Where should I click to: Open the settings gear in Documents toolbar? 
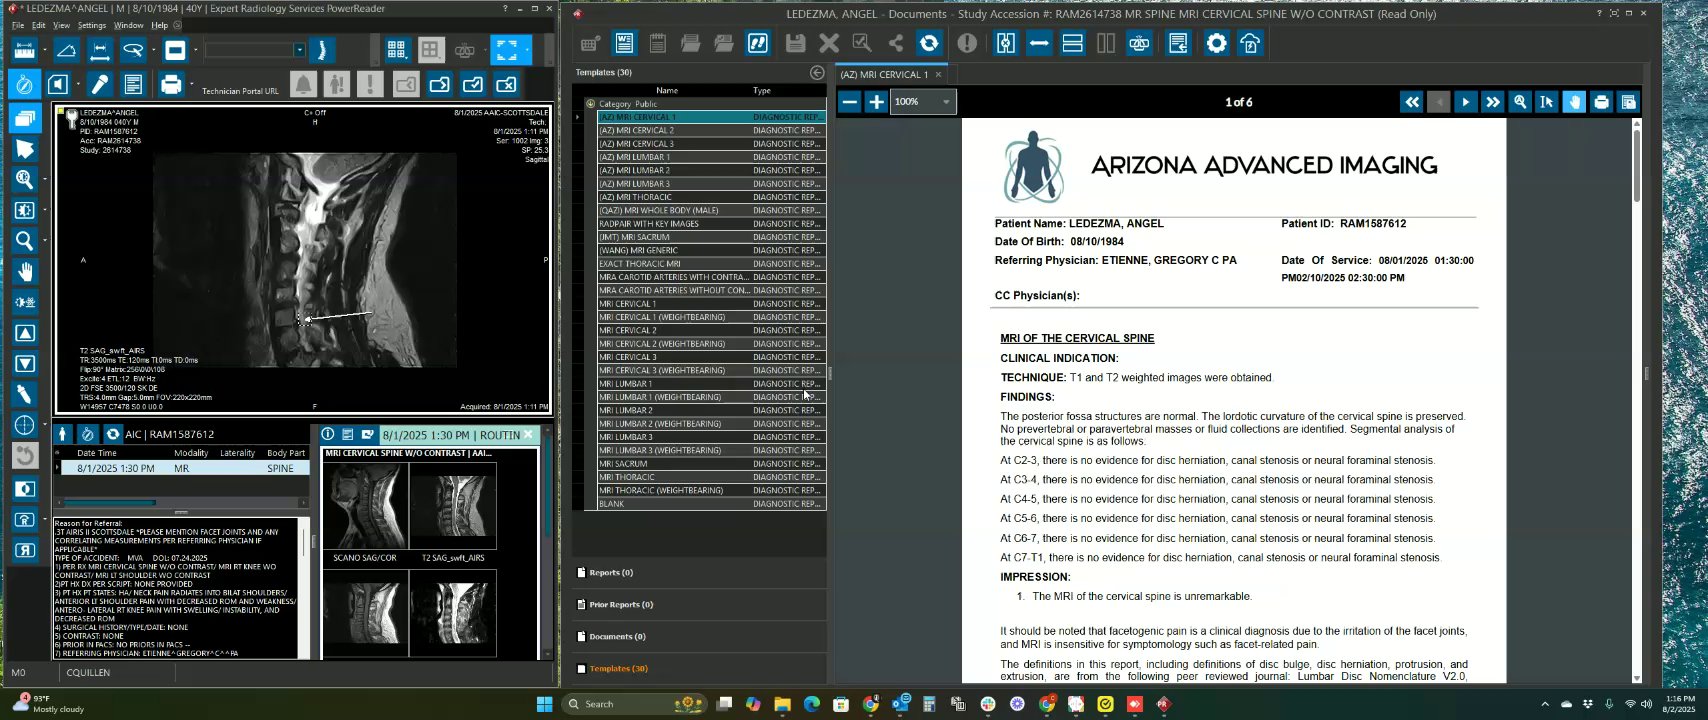click(1216, 43)
